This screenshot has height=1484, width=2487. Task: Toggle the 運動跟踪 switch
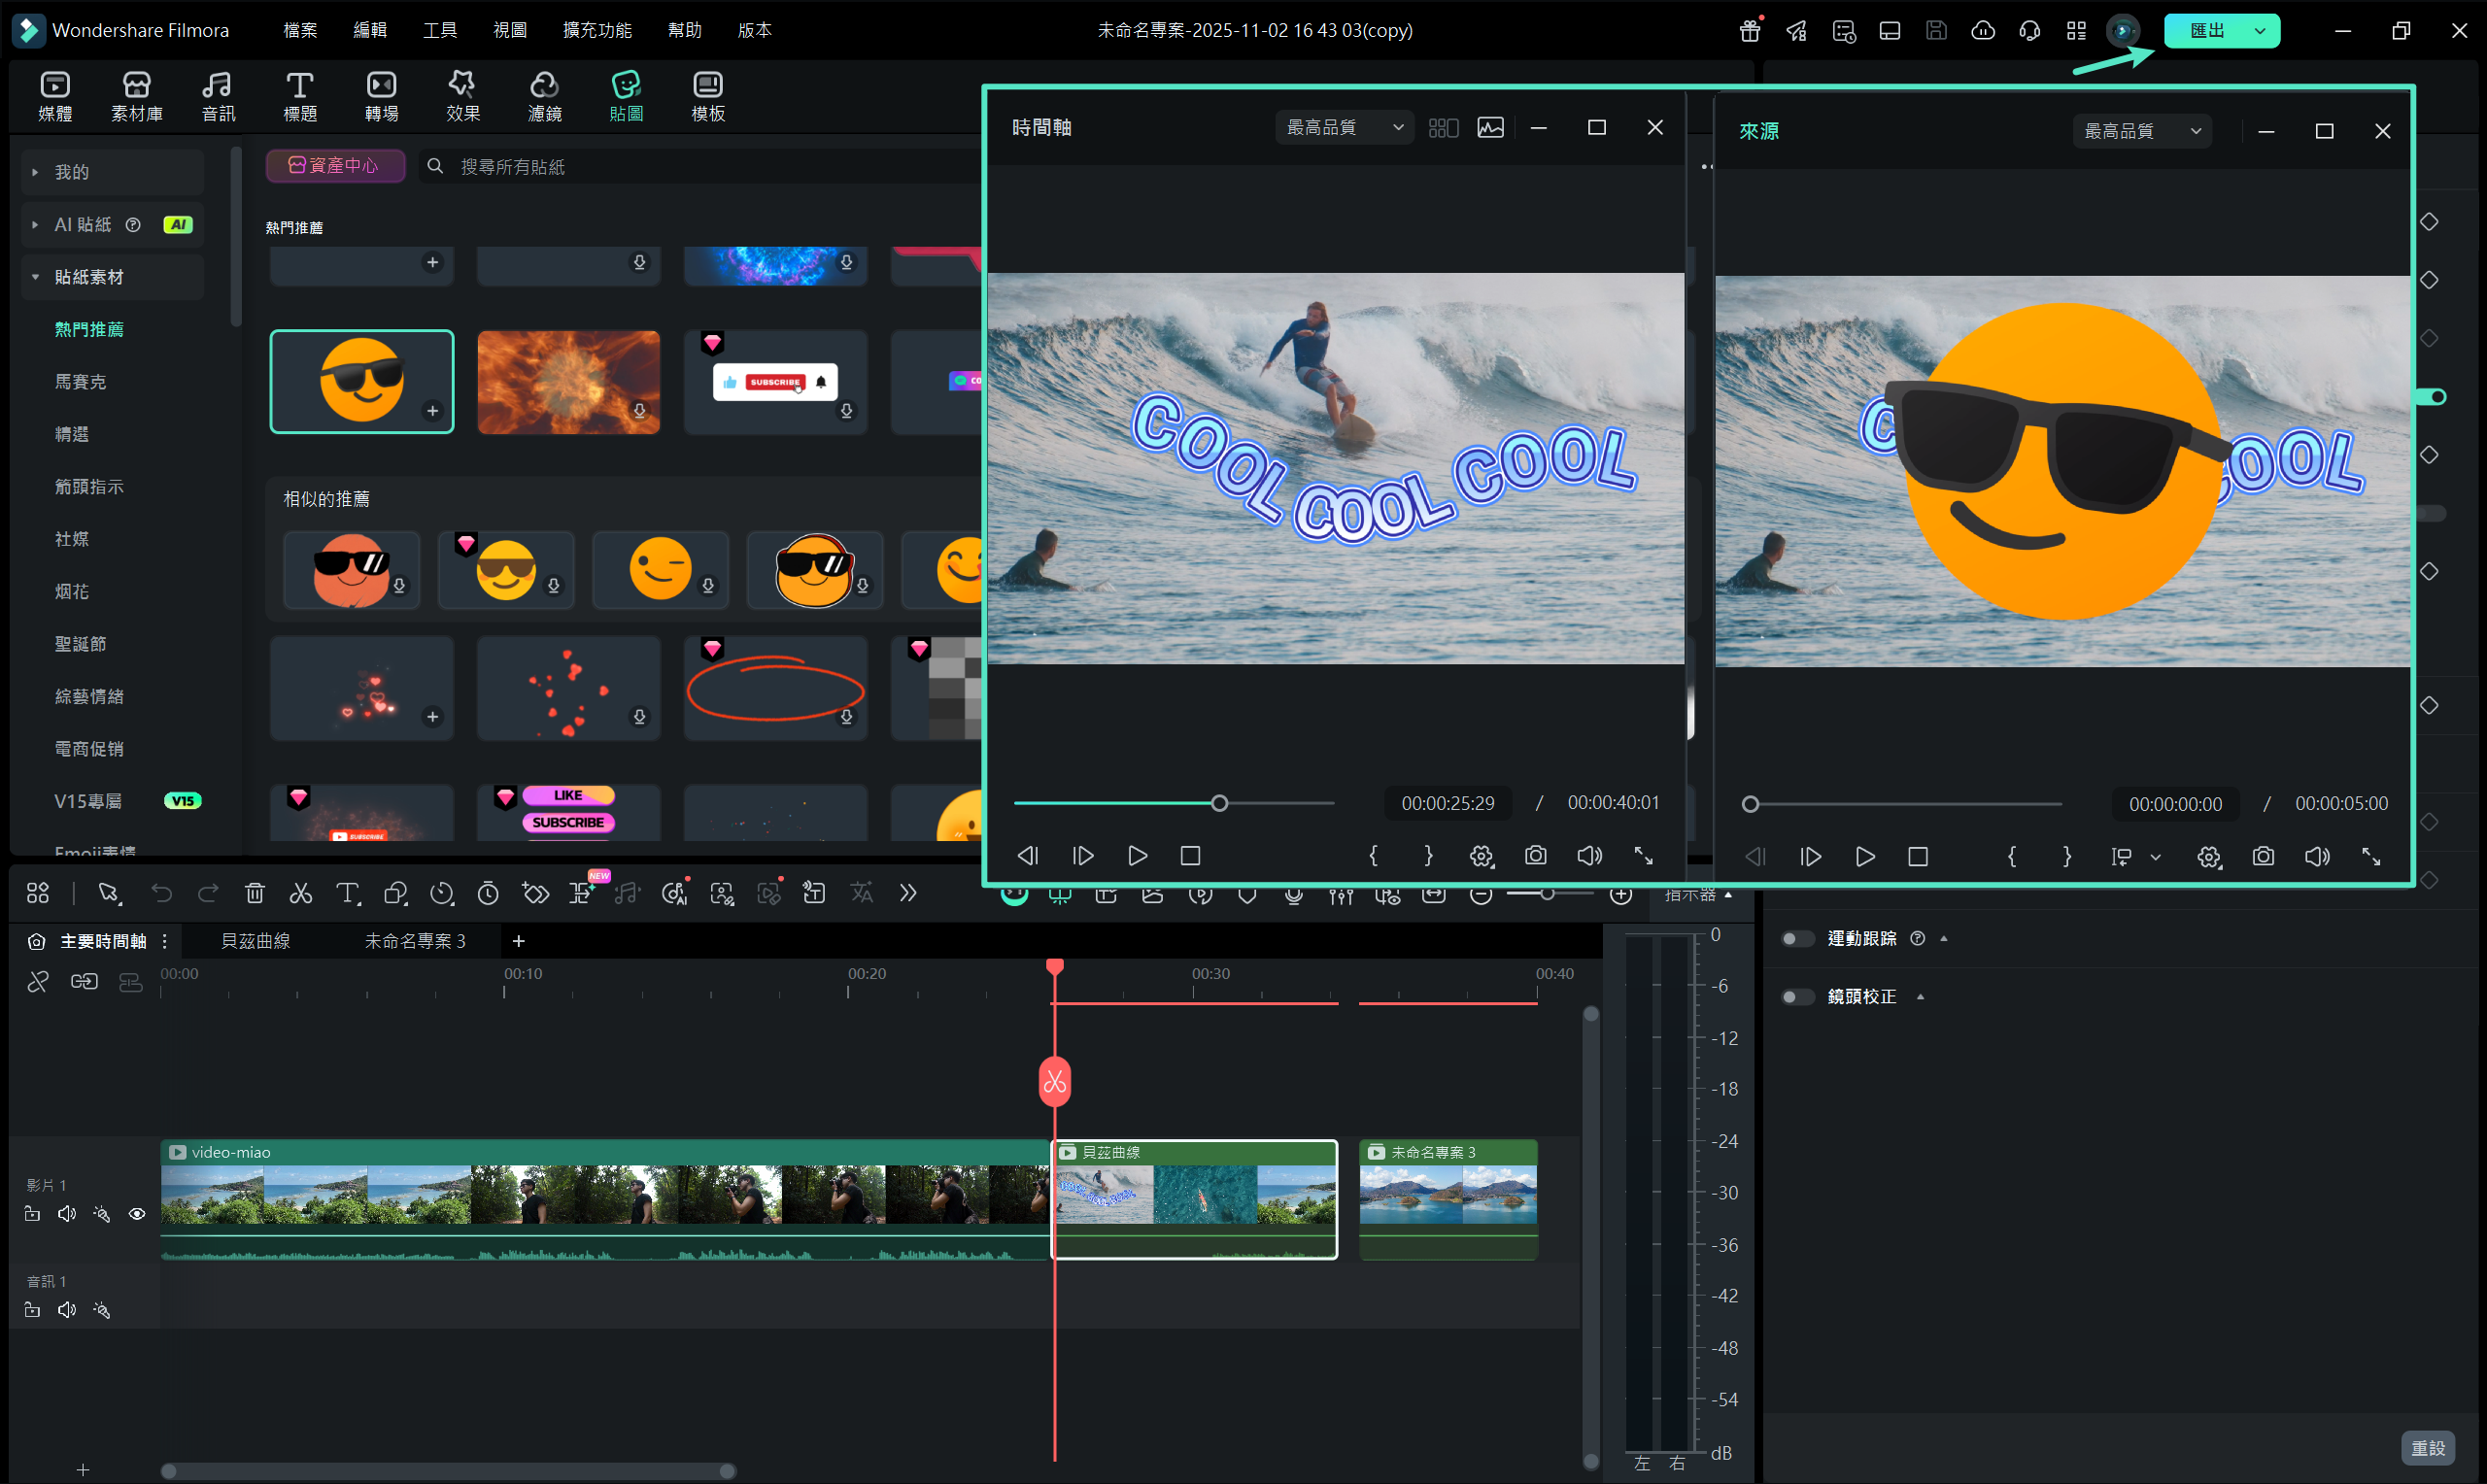pos(1796,938)
